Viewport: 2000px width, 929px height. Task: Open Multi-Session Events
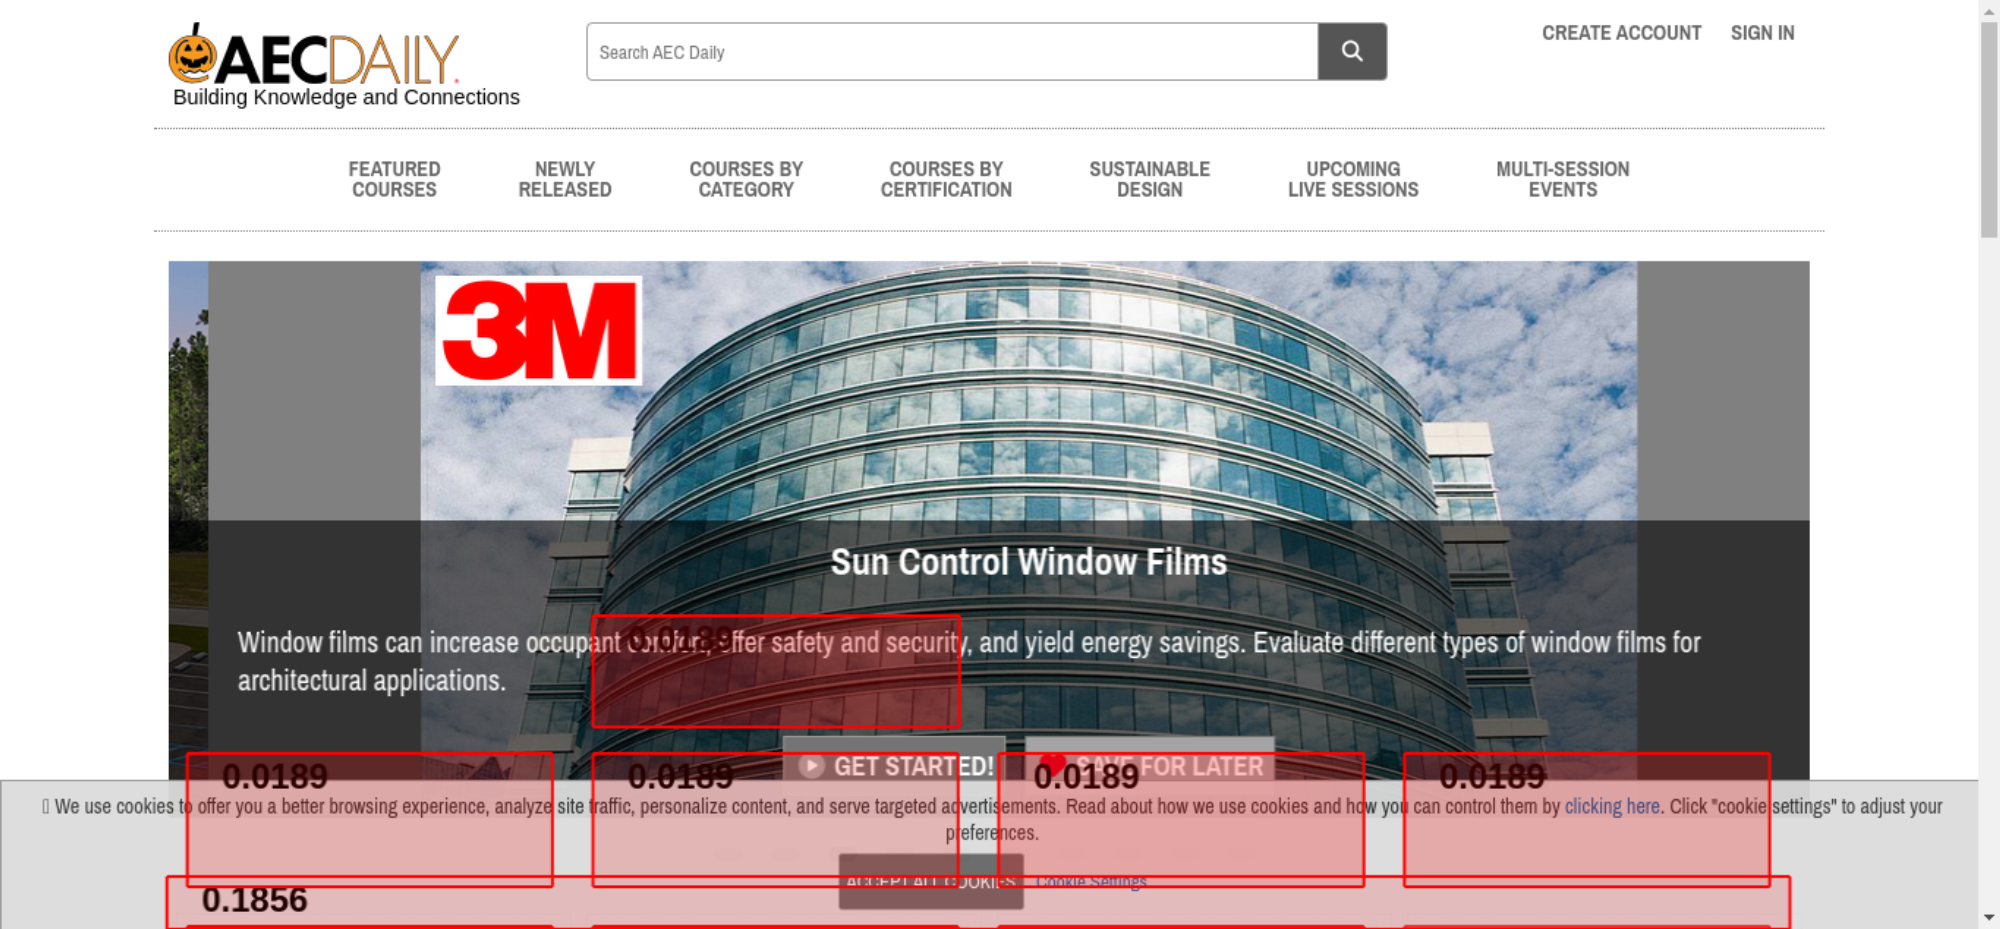[x=1562, y=180]
